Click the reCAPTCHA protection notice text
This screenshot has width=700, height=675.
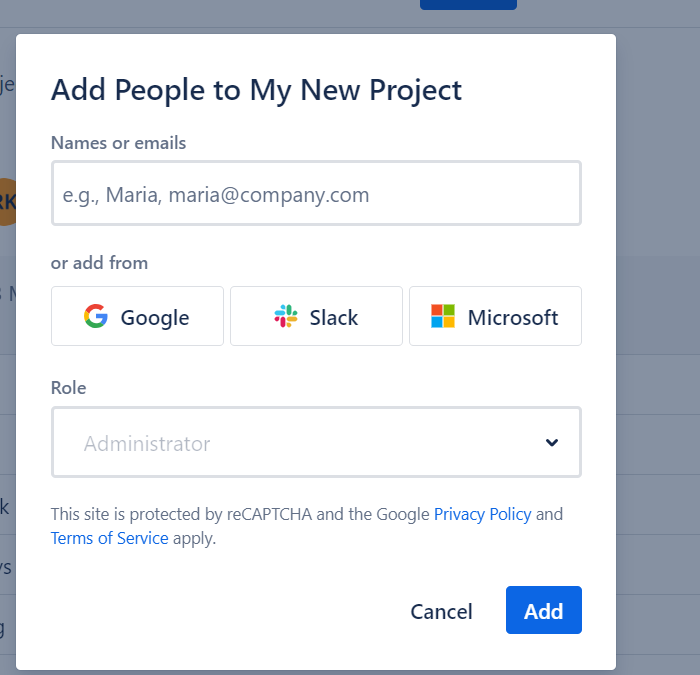(x=240, y=514)
